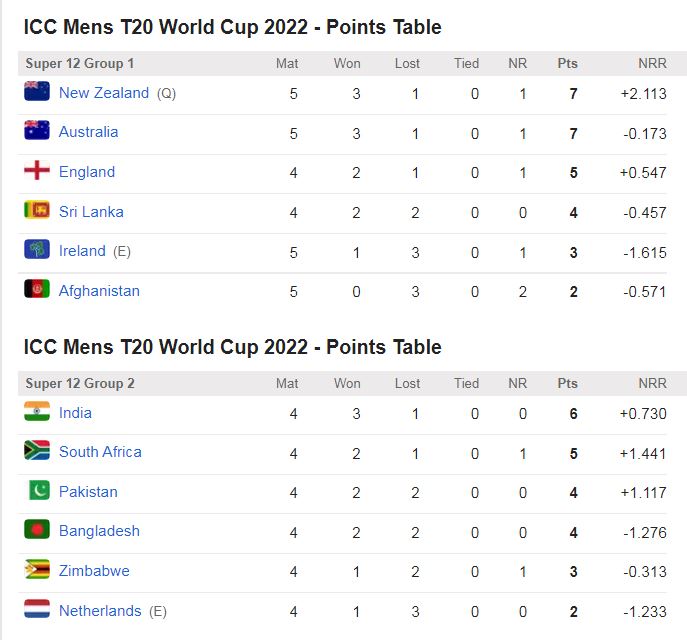Go to the South Africa team page
Image resolution: width=687 pixels, height=640 pixels.
[100, 452]
